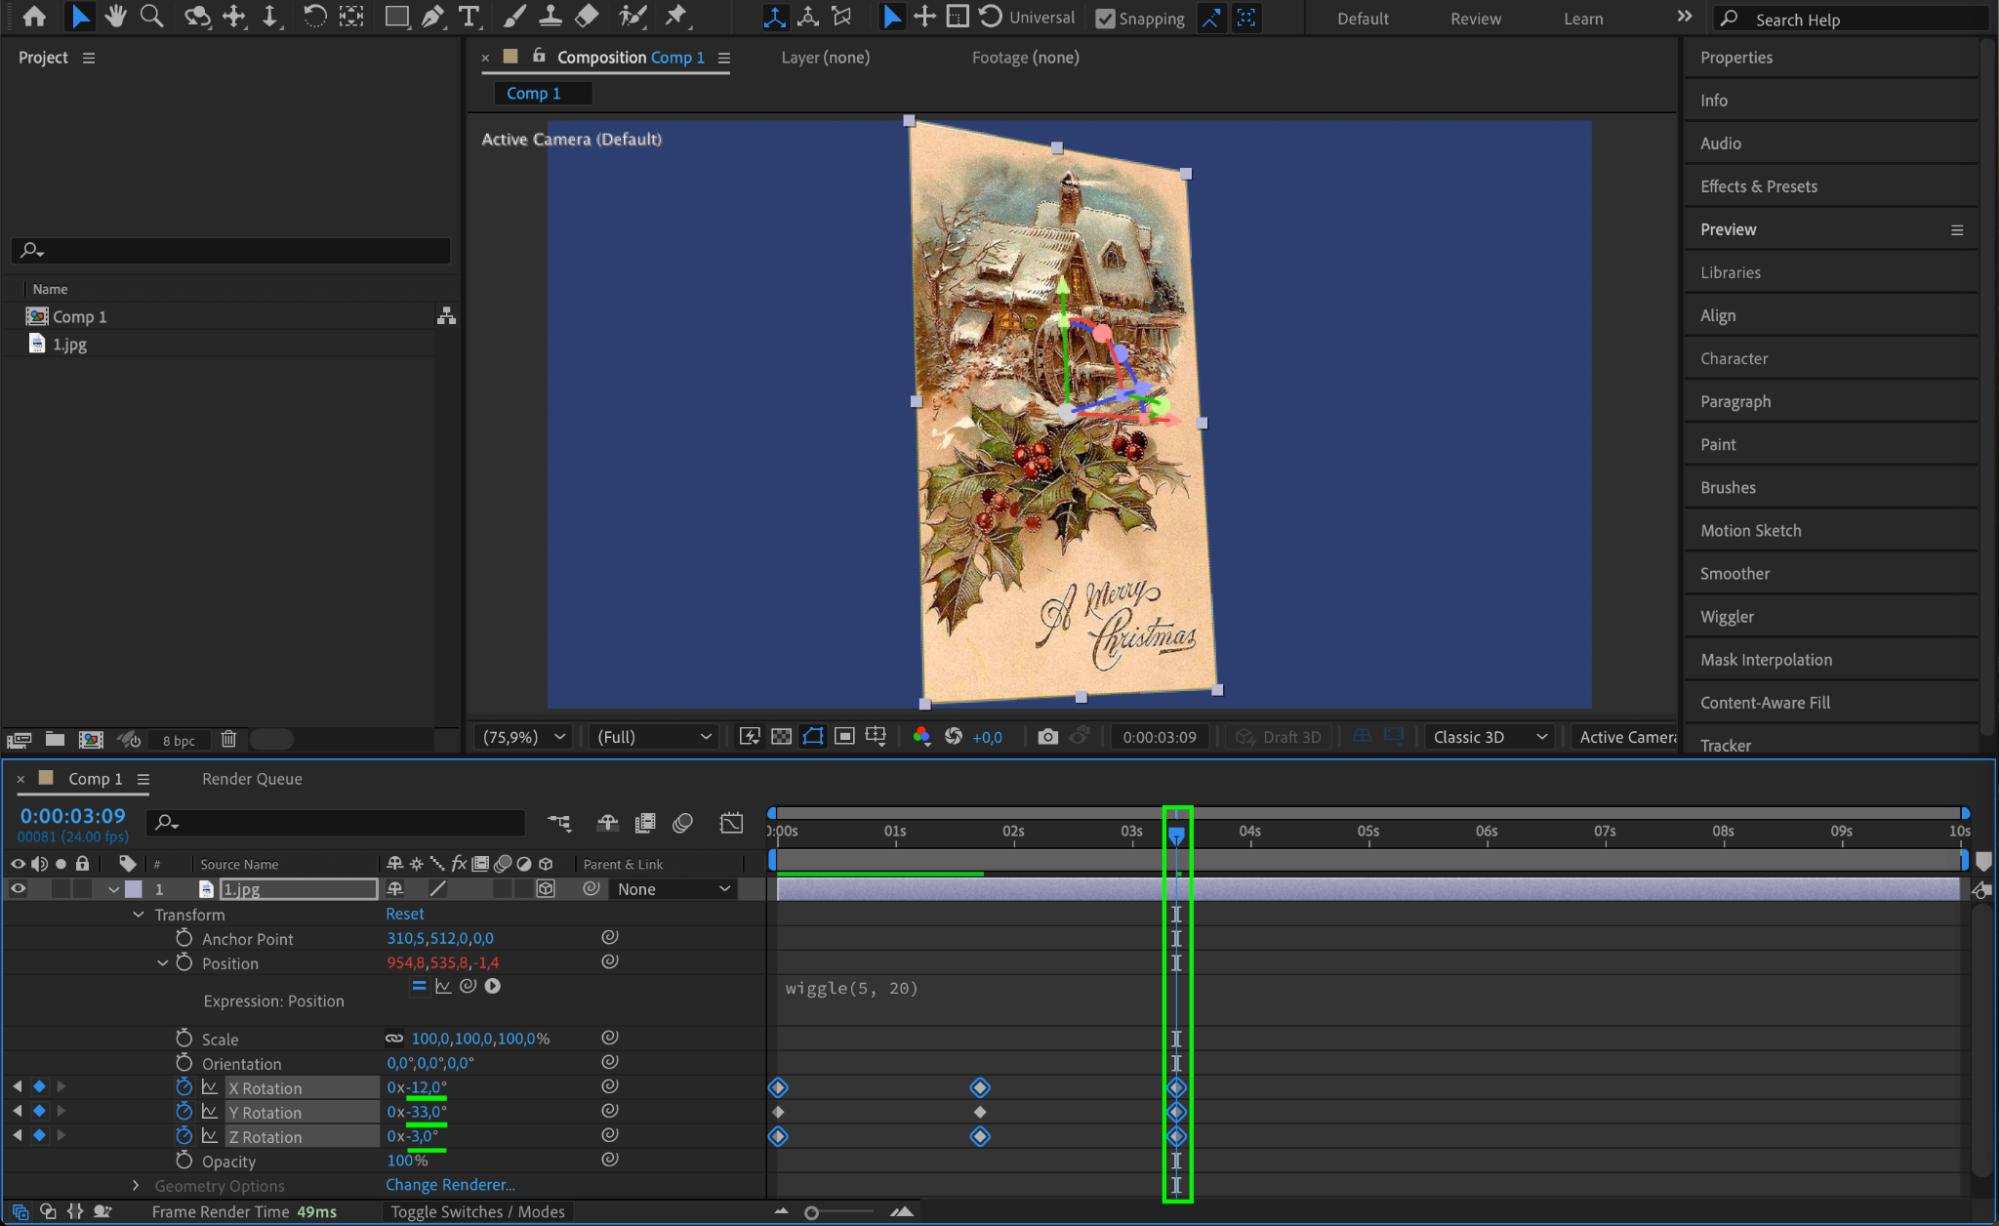Screen dimensions: 1999x1226
Task: Switch to the Render Queue tab
Action: tap(252, 779)
